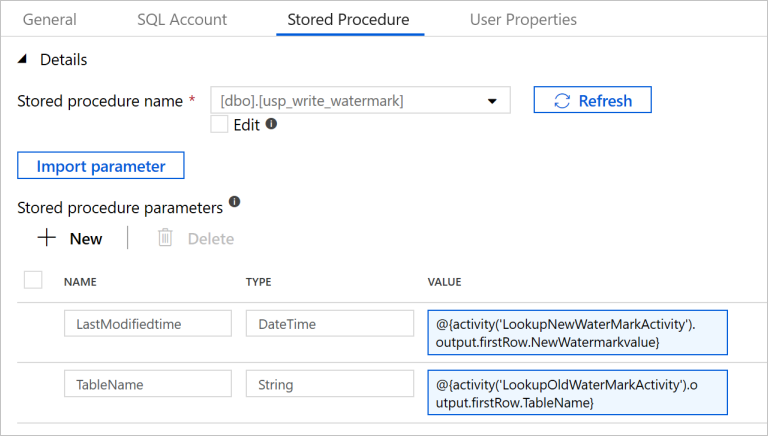
Task: Select the User Properties tab
Action: point(523,19)
